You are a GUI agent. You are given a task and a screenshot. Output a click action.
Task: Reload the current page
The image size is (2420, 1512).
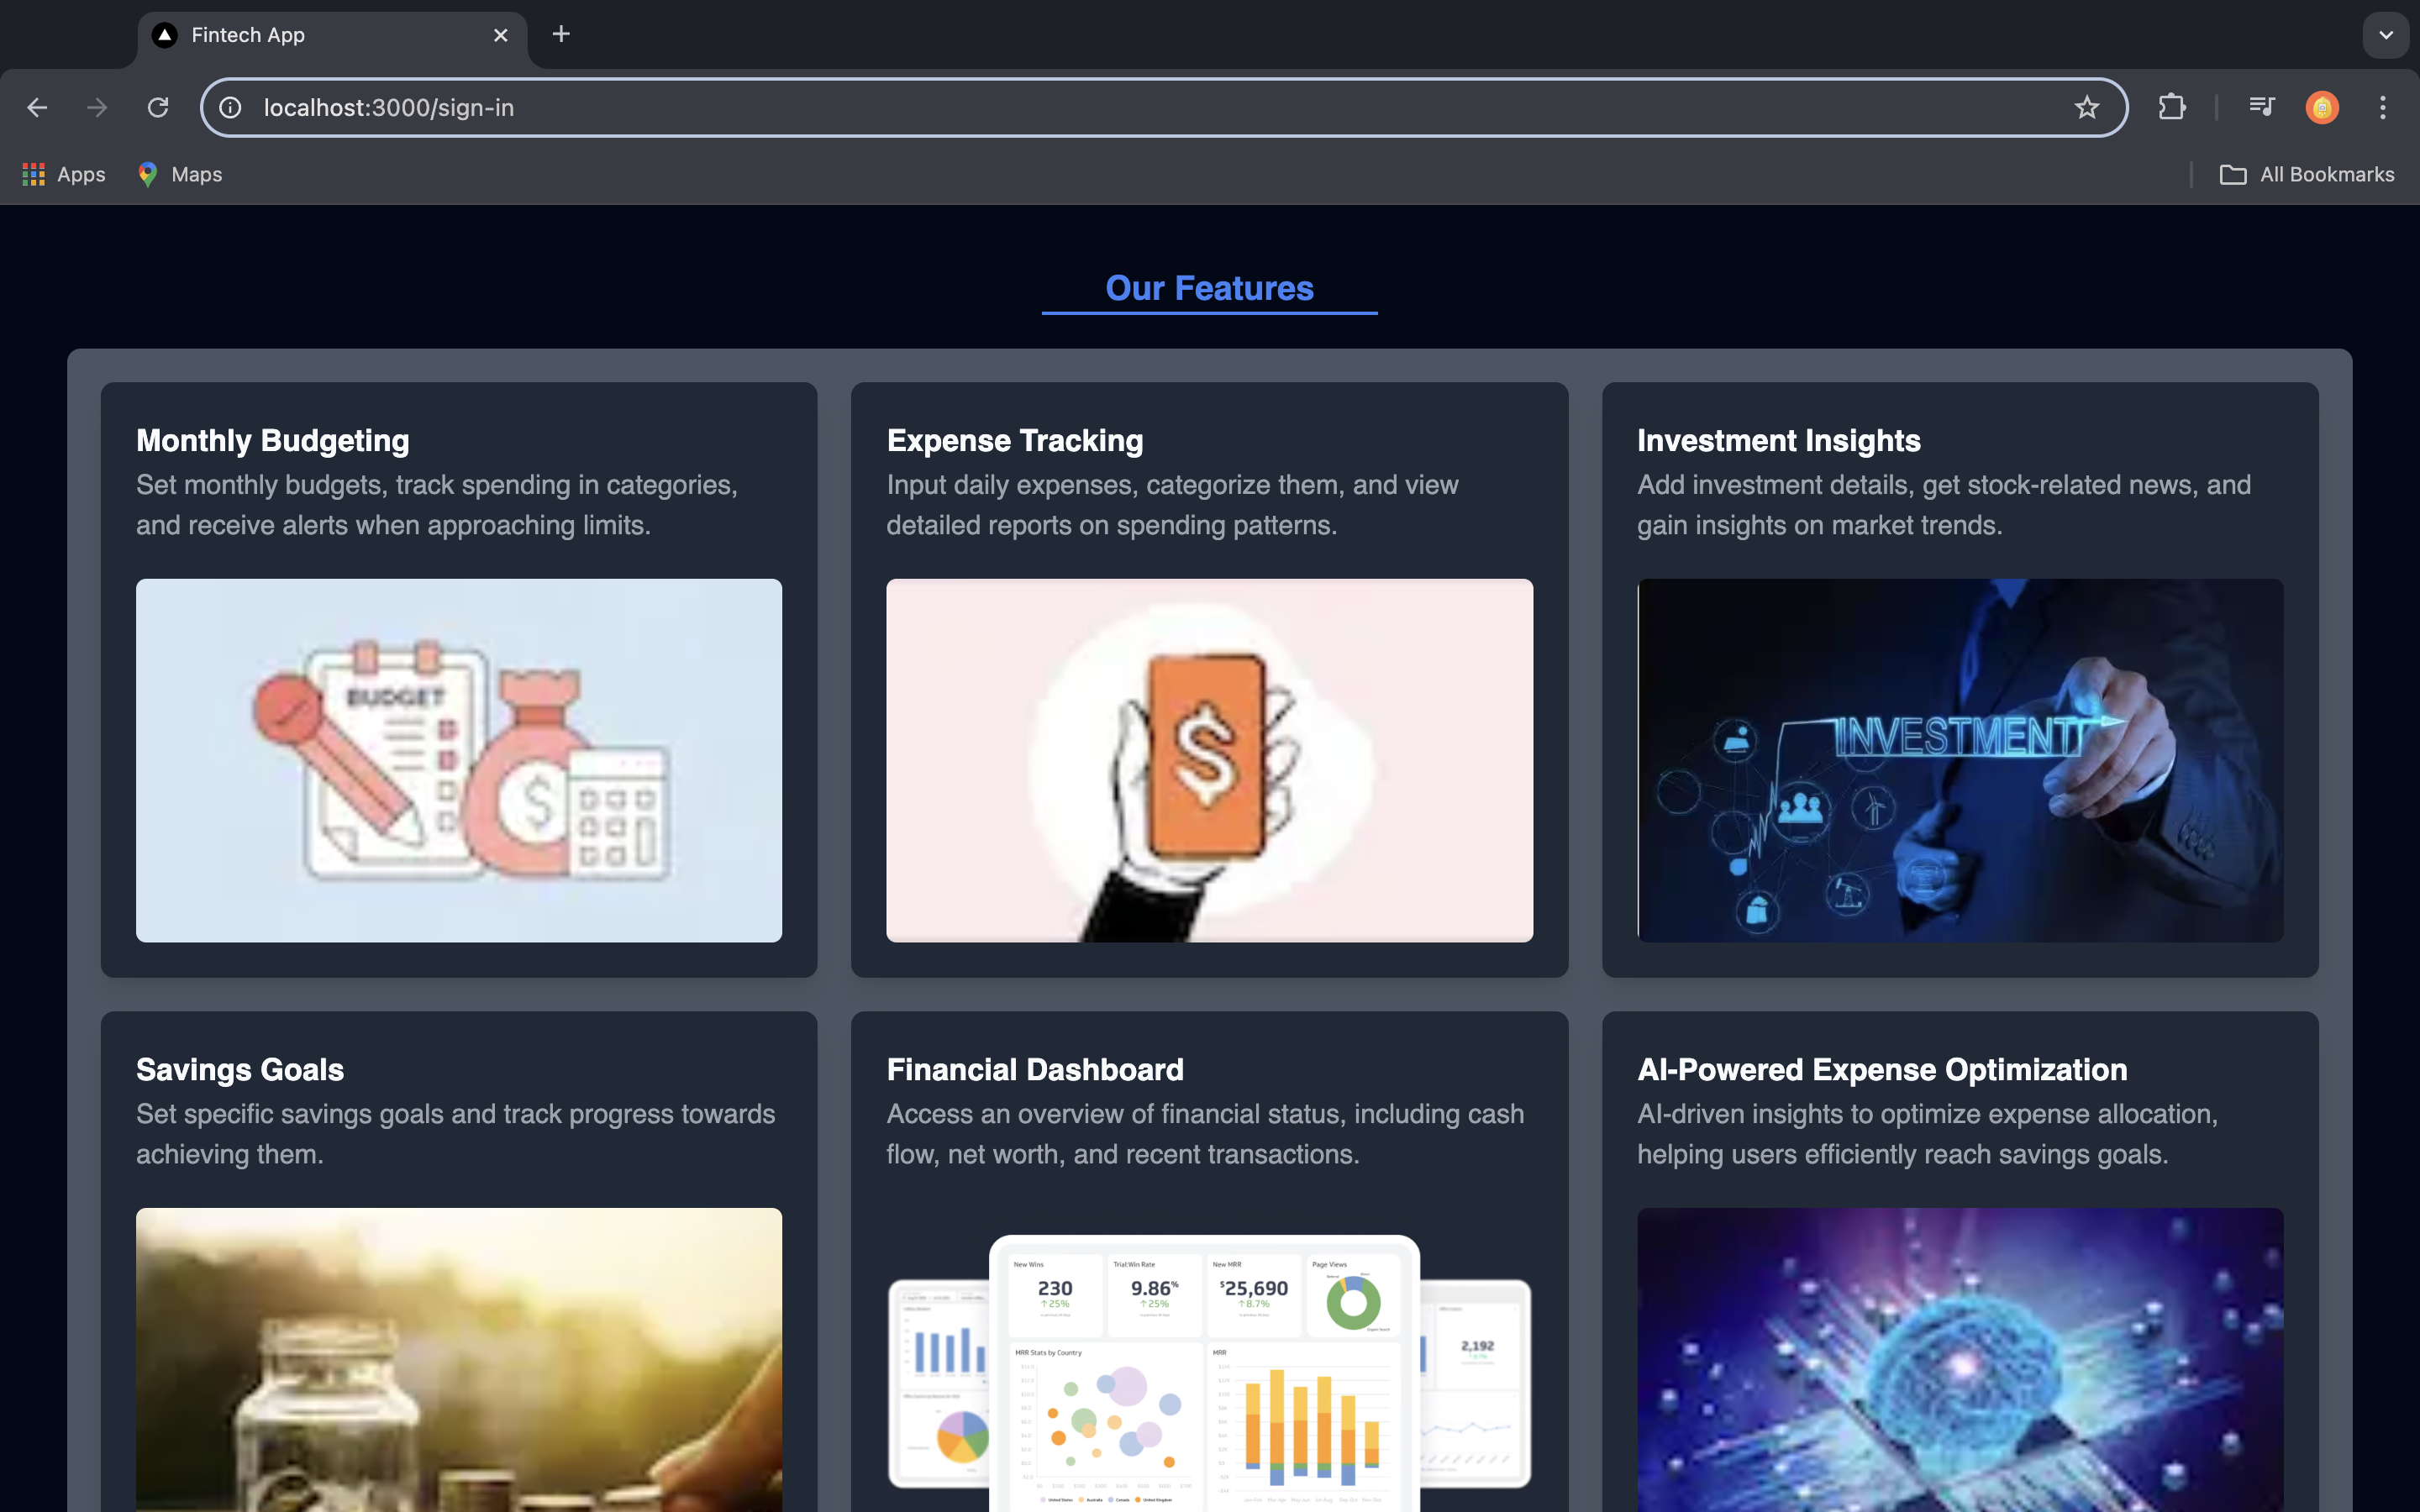(158, 107)
